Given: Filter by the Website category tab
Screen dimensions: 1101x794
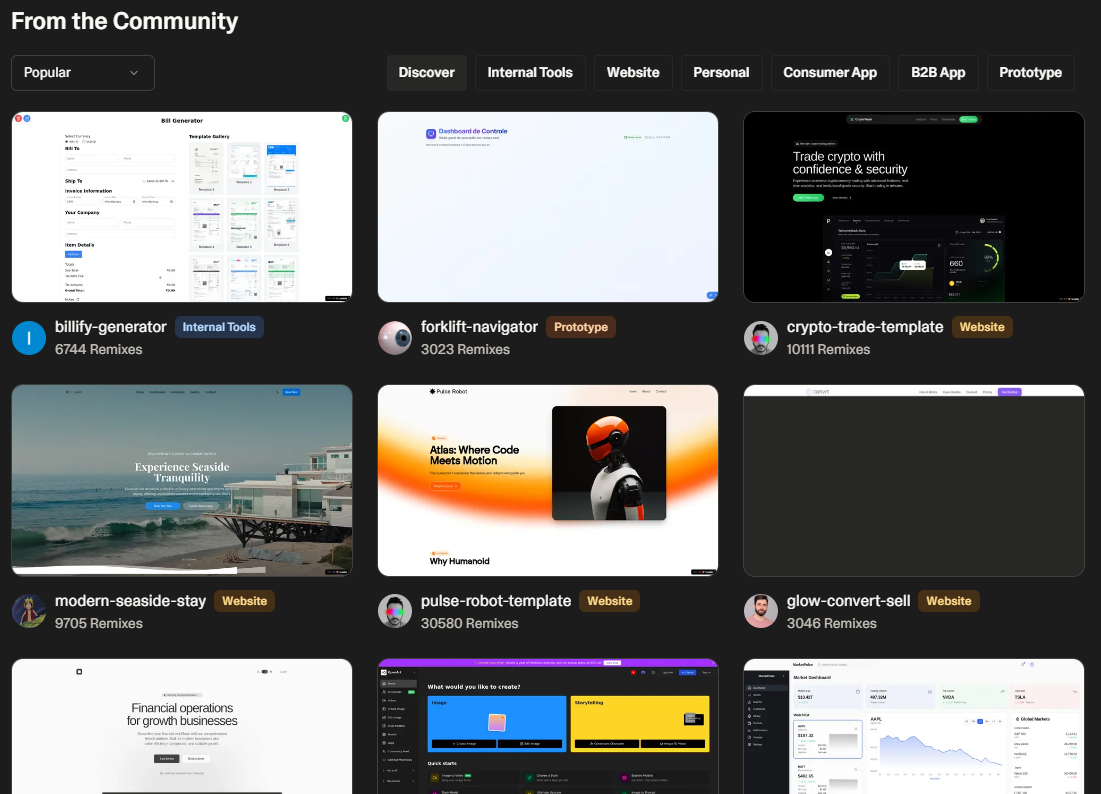Looking at the screenshot, I should point(633,73).
